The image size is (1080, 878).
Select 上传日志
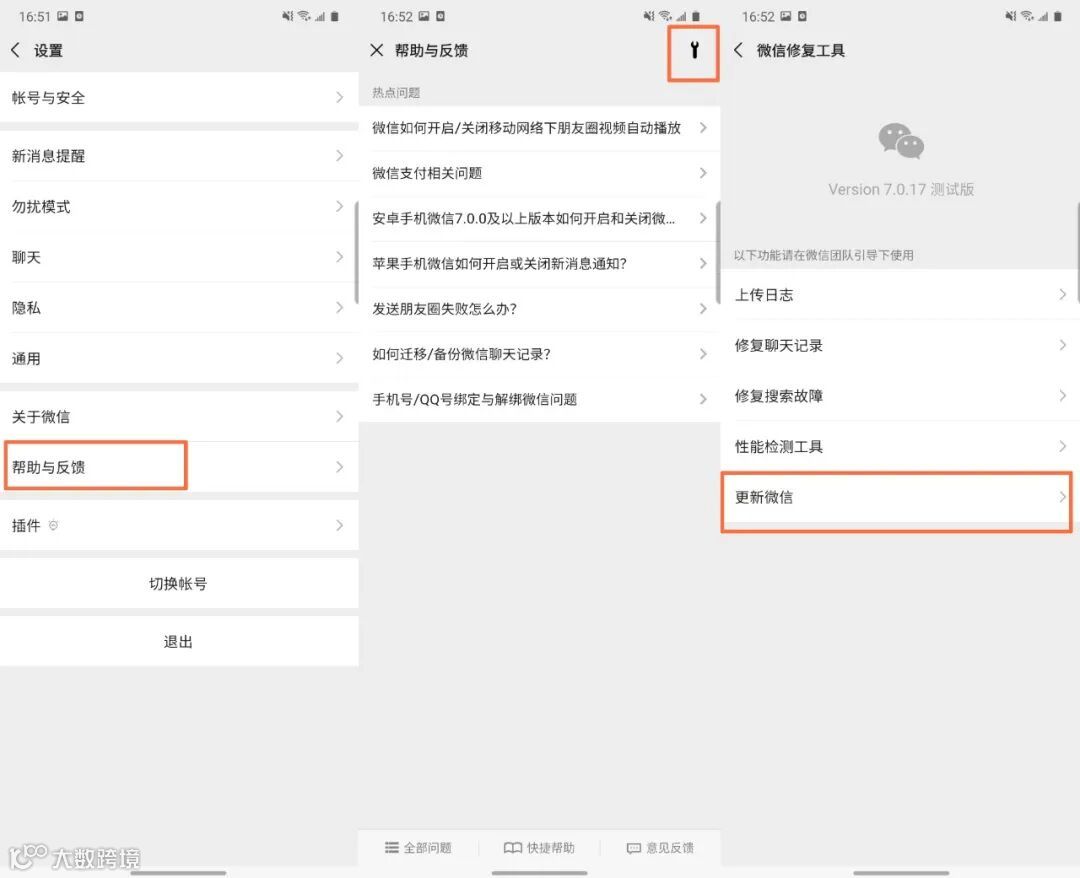pyautogui.click(x=900, y=295)
